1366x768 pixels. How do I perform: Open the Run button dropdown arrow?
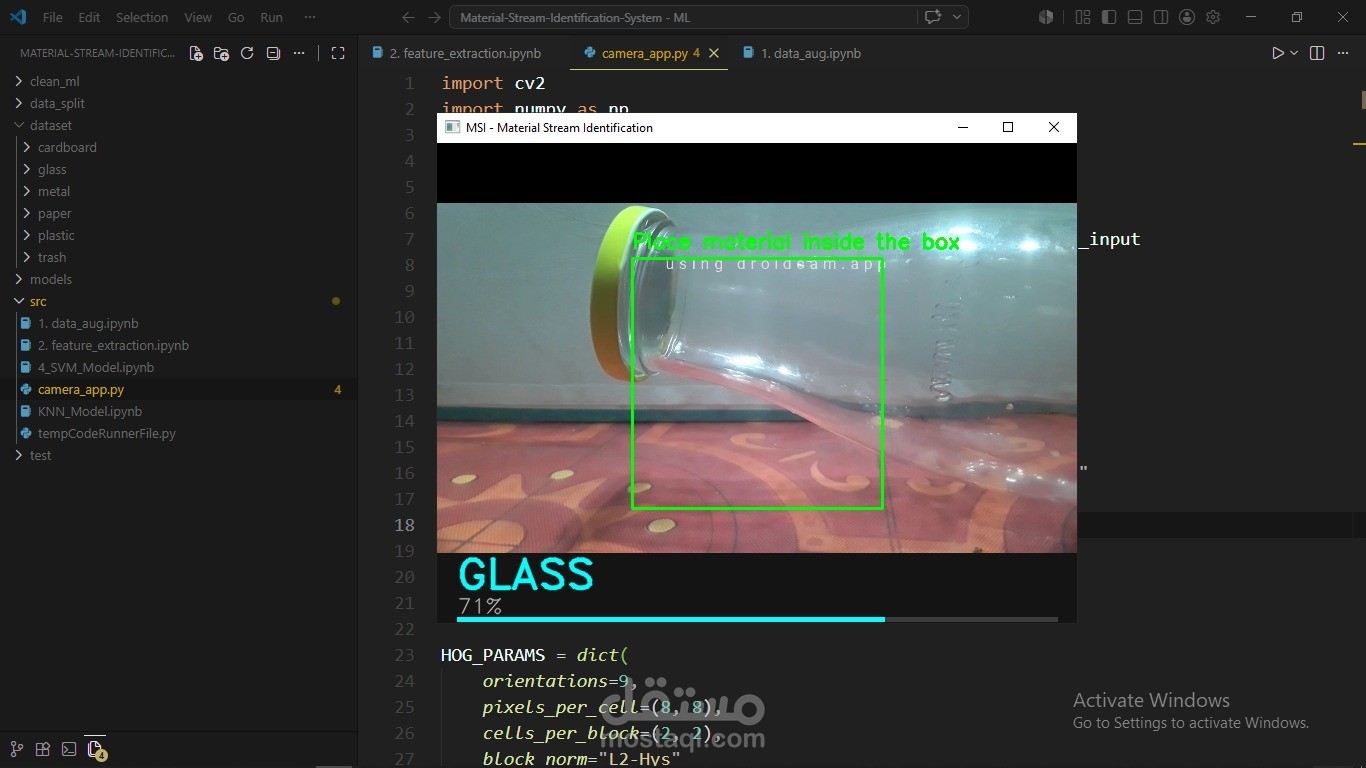coord(1294,54)
